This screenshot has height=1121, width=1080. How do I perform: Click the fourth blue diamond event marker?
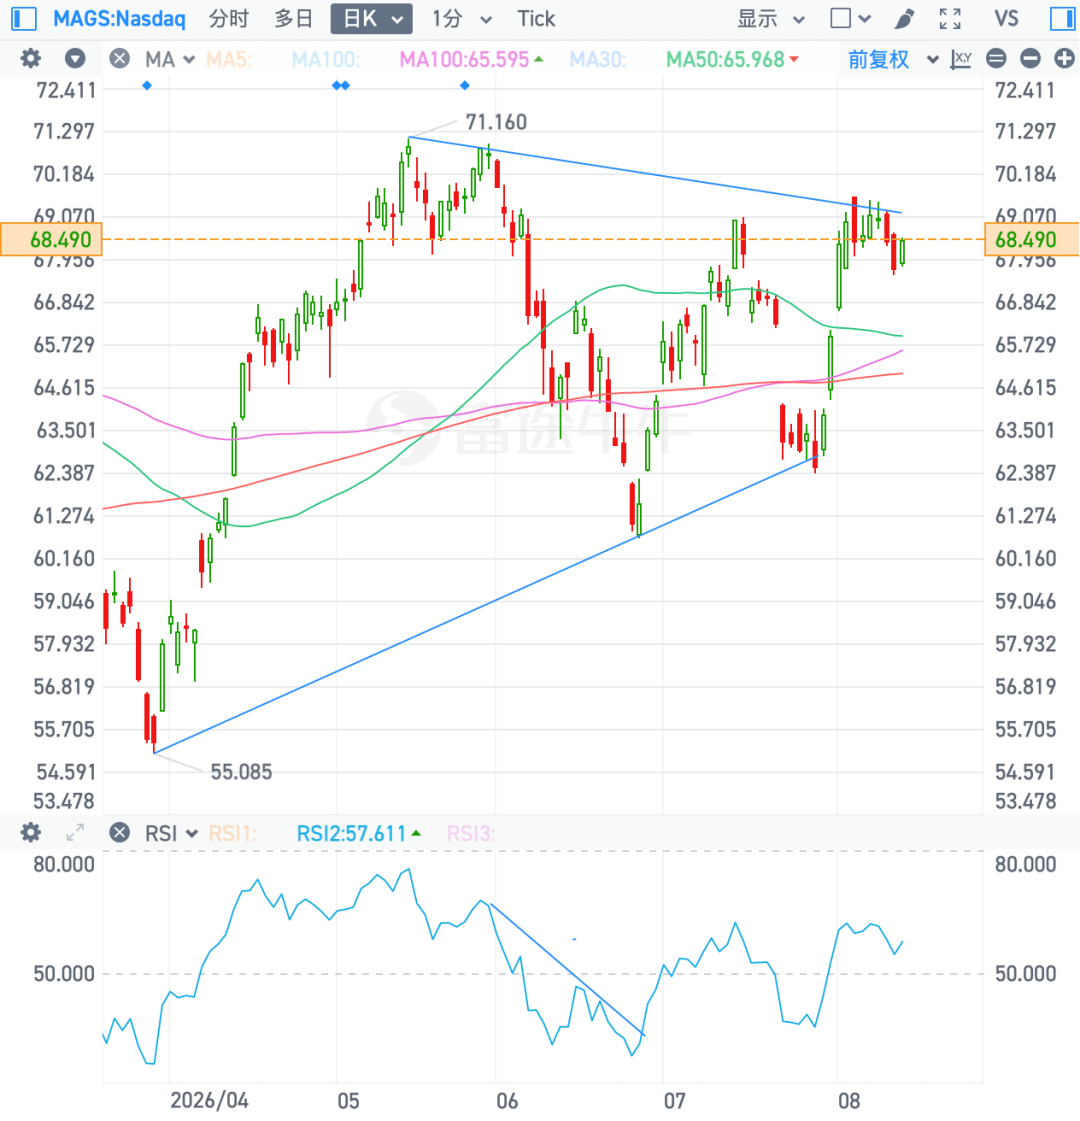(465, 86)
